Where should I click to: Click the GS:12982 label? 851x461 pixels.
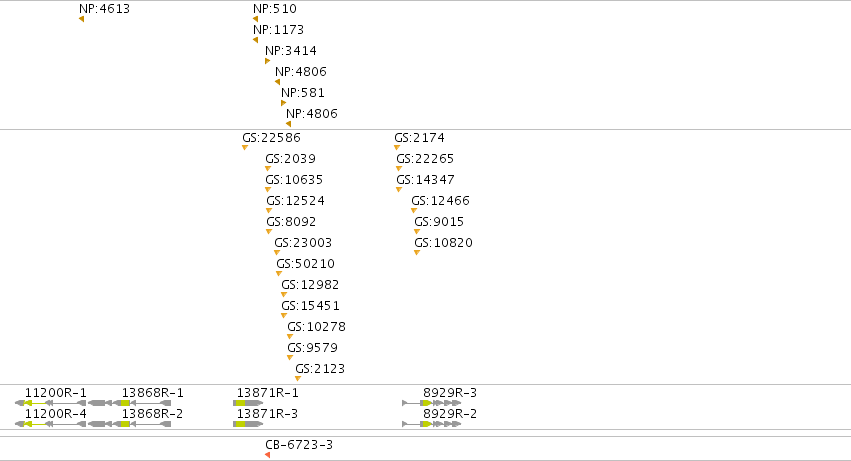[310, 285]
